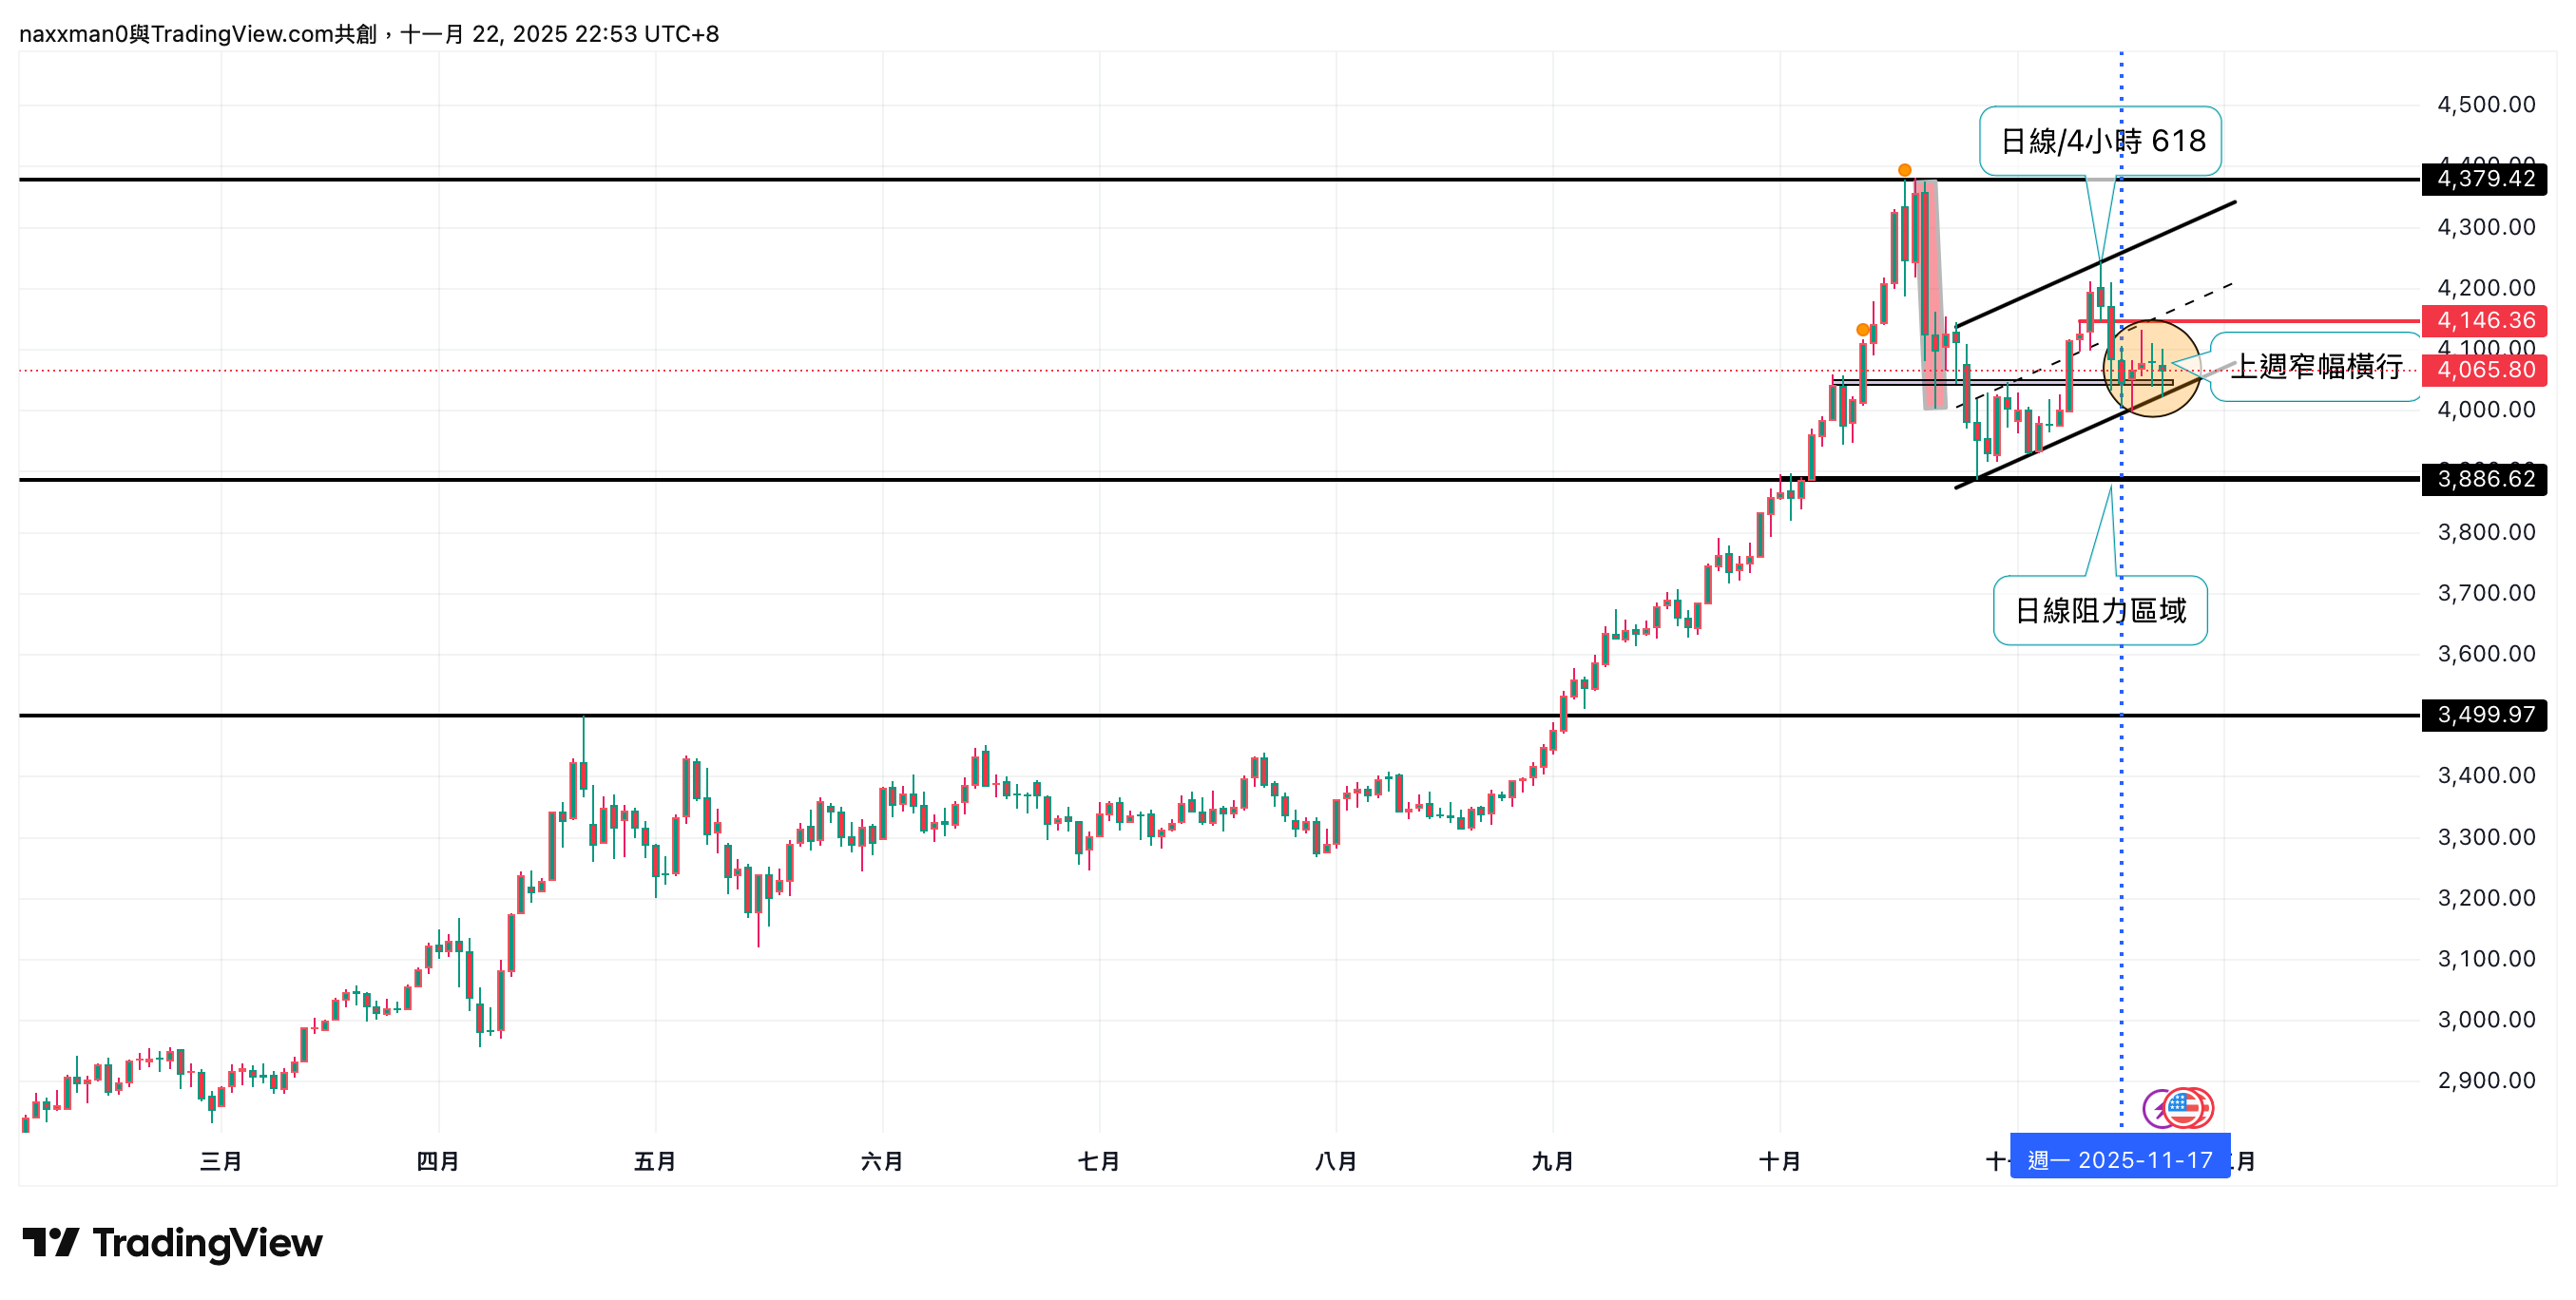Click the 3,800.00 price axis value
The image size is (2576, 1300).
pyautogui.click(x=2487, y=532)
